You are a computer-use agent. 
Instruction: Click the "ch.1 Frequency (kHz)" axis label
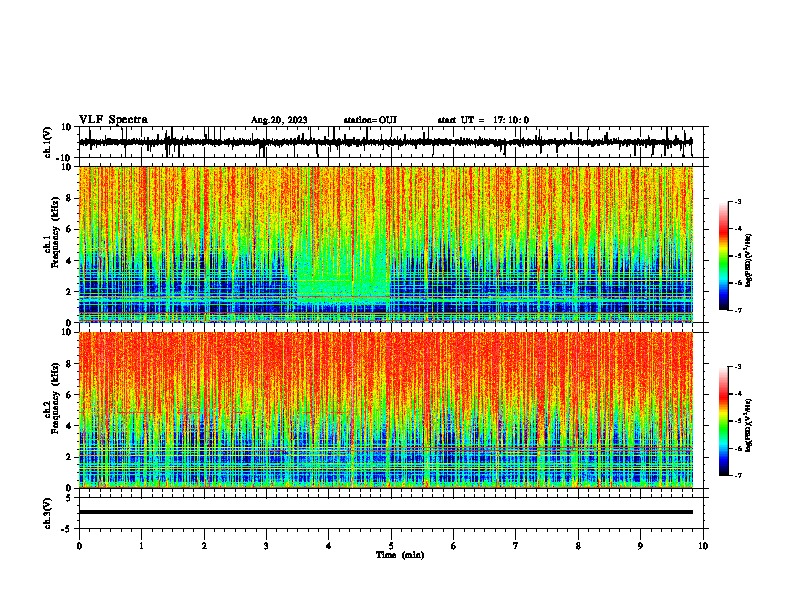pyautogui.click(x=52, y=232)
